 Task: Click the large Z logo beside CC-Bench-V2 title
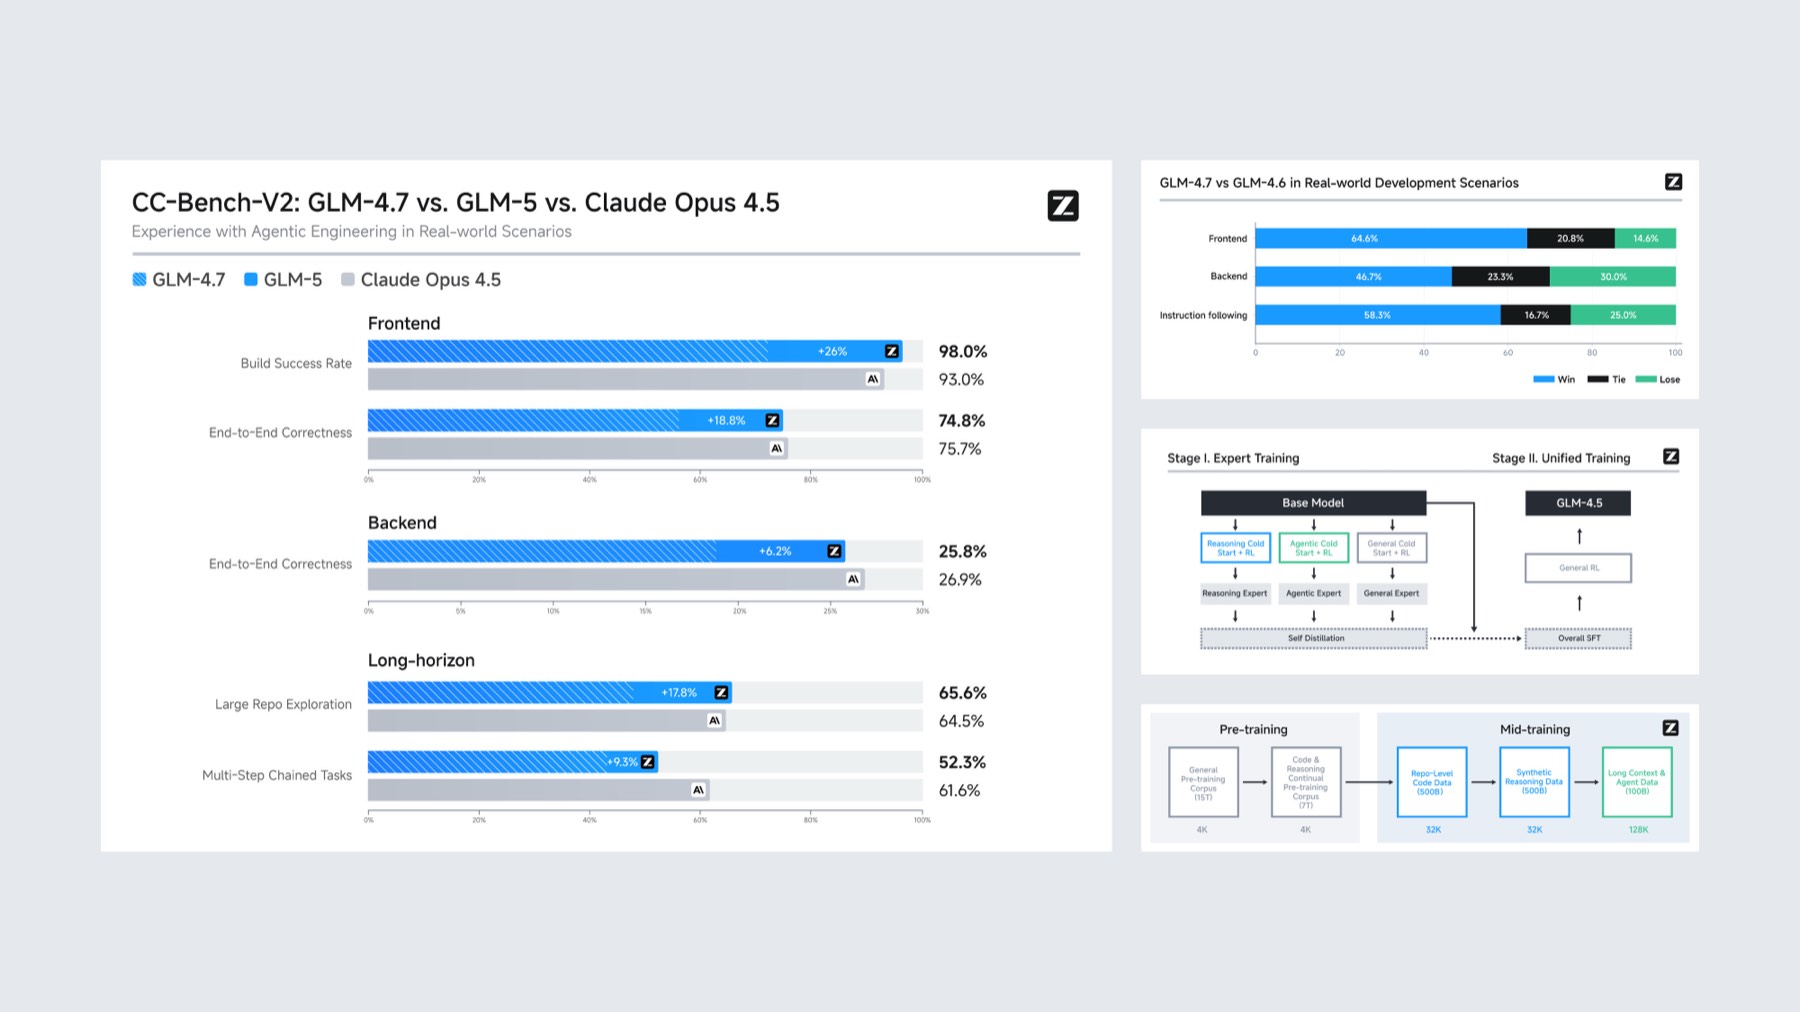[x=1063, y=205]
